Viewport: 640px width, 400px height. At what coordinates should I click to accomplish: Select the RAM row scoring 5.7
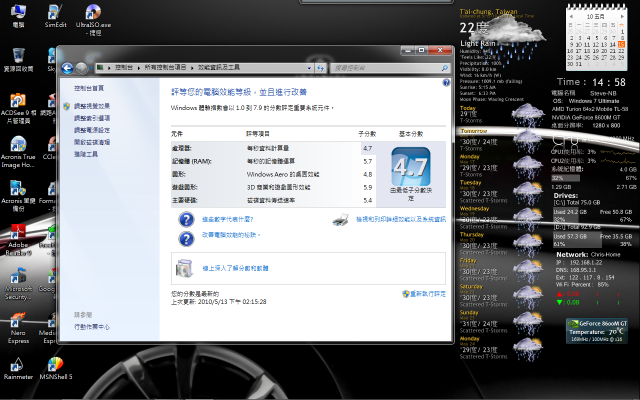(x=273, y=161)
